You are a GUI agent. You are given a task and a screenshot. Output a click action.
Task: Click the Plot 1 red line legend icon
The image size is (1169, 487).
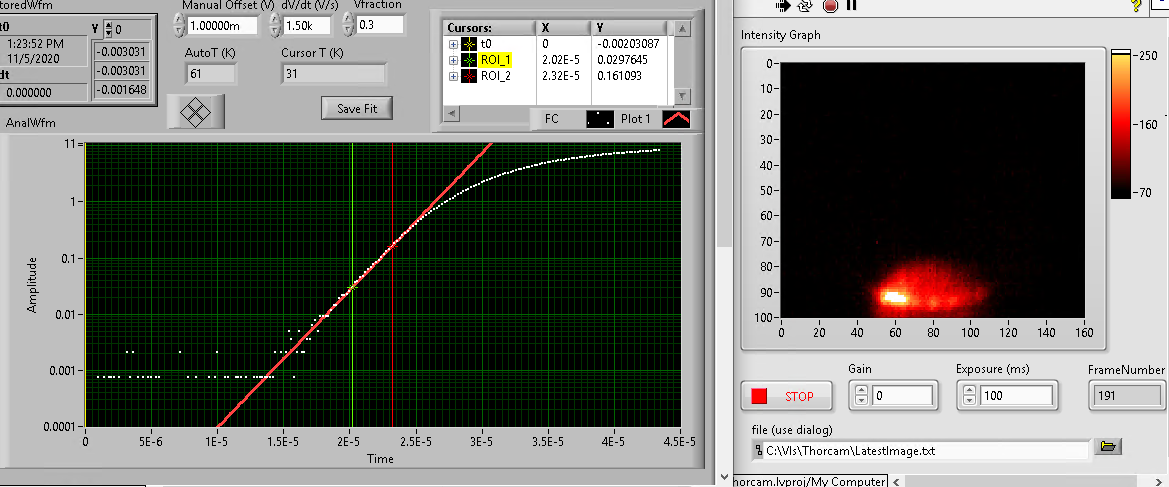coord(676,119)
